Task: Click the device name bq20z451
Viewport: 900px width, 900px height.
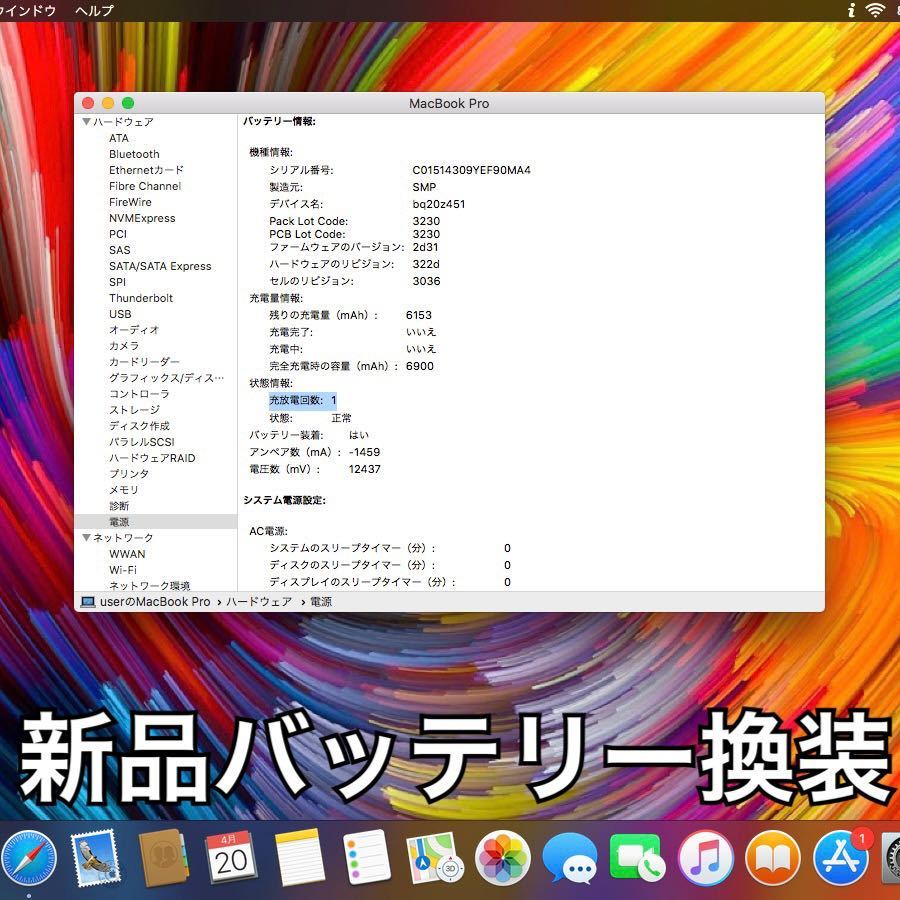Action: coord(439,204)
